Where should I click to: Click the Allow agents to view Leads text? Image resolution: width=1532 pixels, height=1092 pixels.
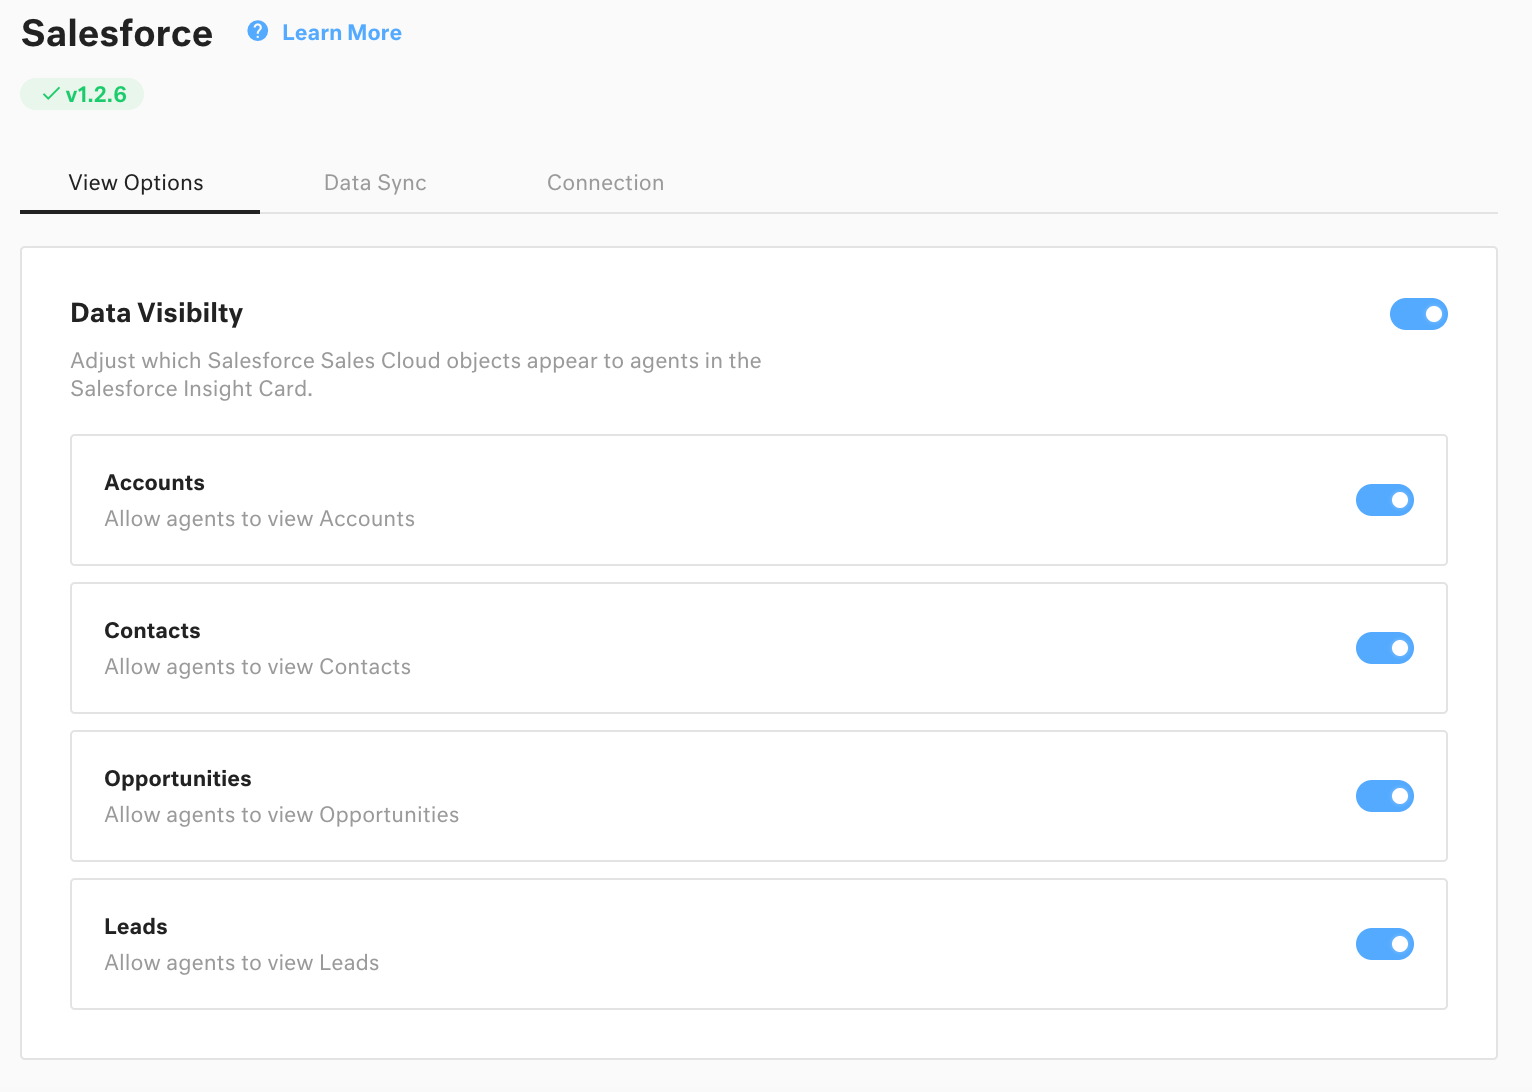[241, 962]
